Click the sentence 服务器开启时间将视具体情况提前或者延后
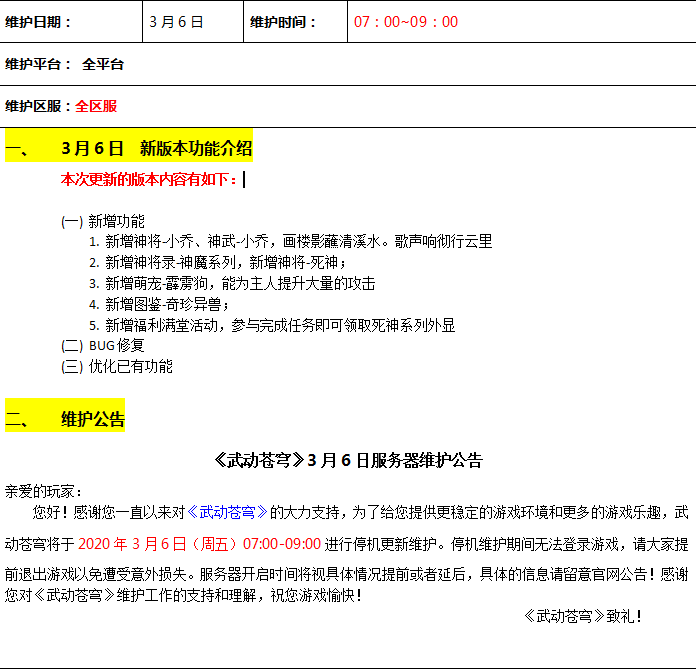Image resolution: width=696 pixels, height=670 pixels. pyautogui.click(x=332, y=575)
